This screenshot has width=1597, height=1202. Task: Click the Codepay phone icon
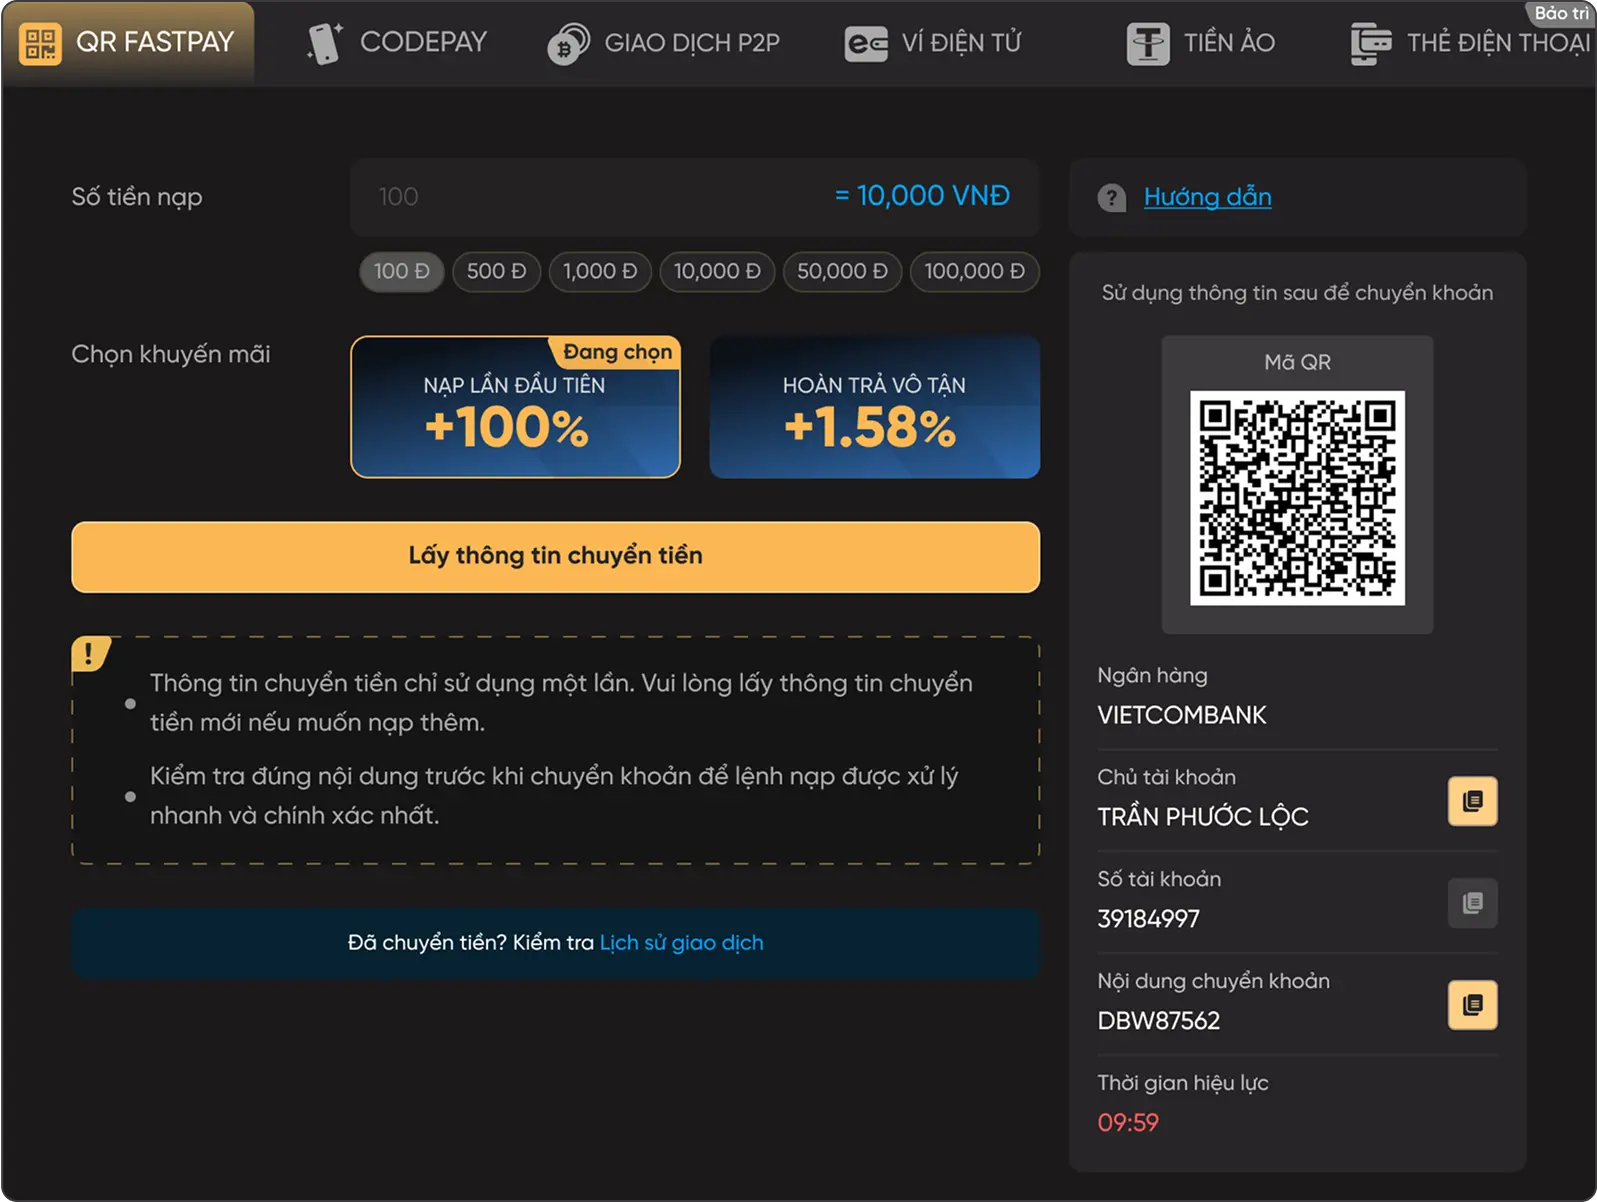tap(324, 43)
